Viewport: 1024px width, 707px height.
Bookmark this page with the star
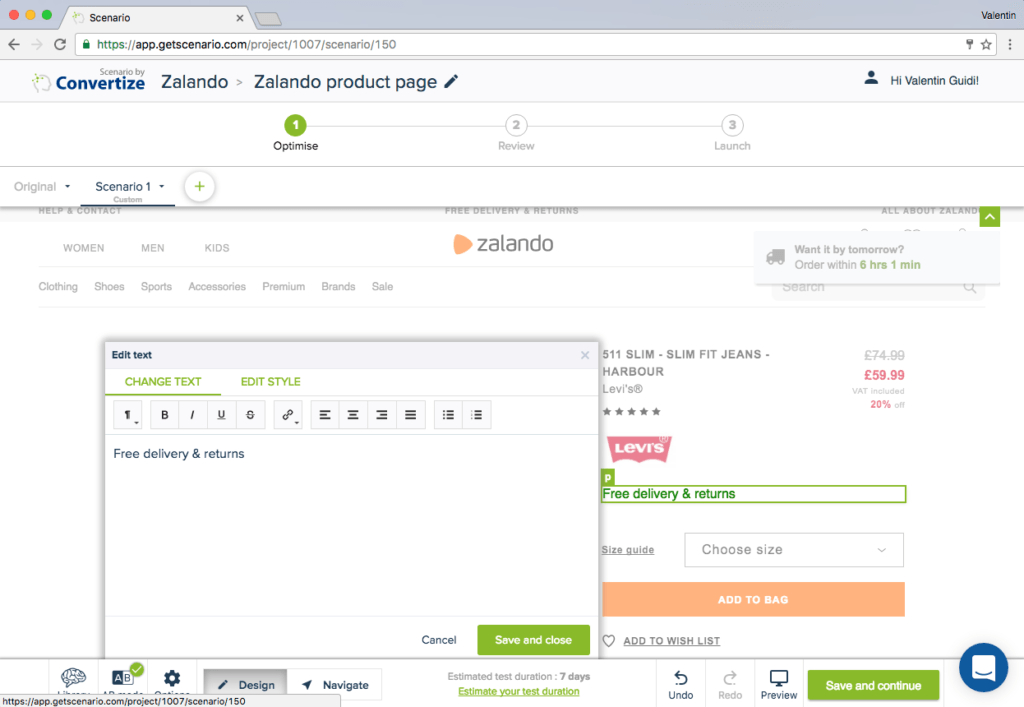tap(986, 44)
